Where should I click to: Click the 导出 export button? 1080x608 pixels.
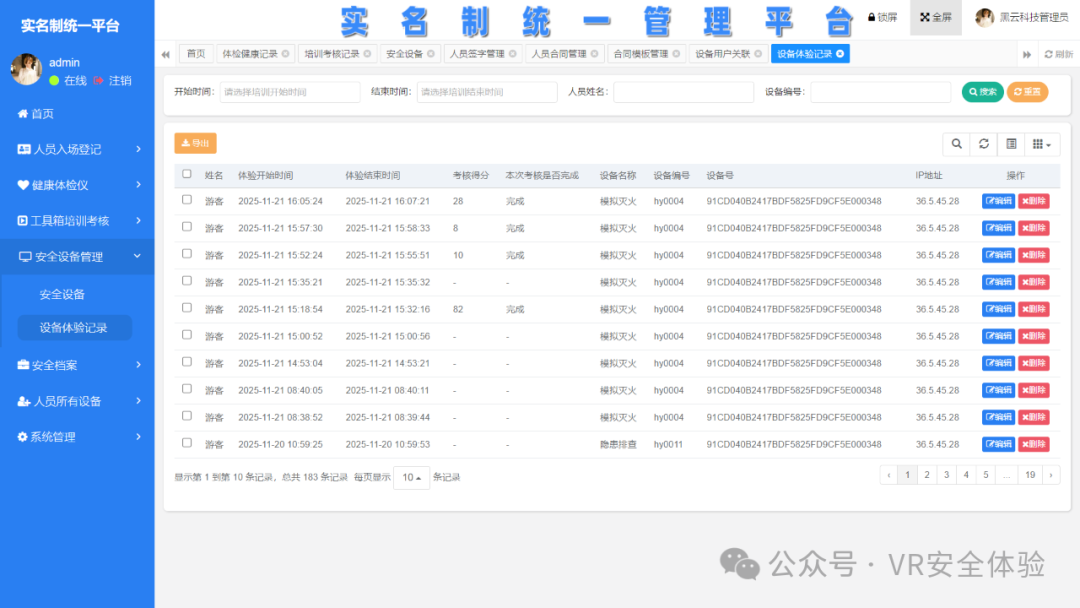click(195, 143)
